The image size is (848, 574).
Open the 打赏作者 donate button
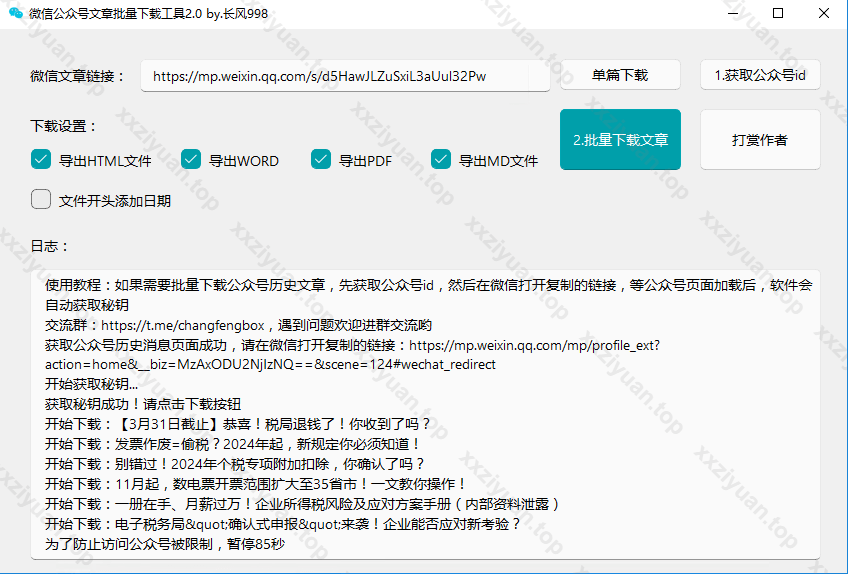click(760, 140)
